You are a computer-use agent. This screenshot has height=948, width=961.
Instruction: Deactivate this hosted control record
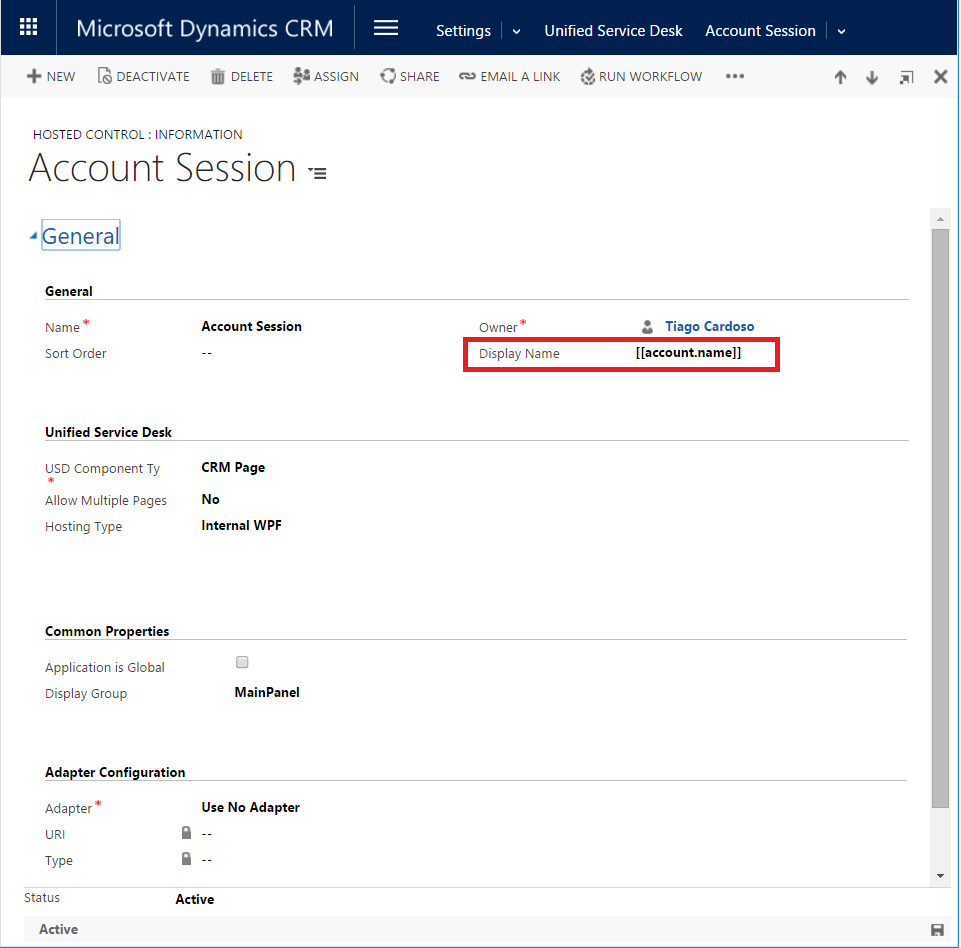(x=143, y=77)
